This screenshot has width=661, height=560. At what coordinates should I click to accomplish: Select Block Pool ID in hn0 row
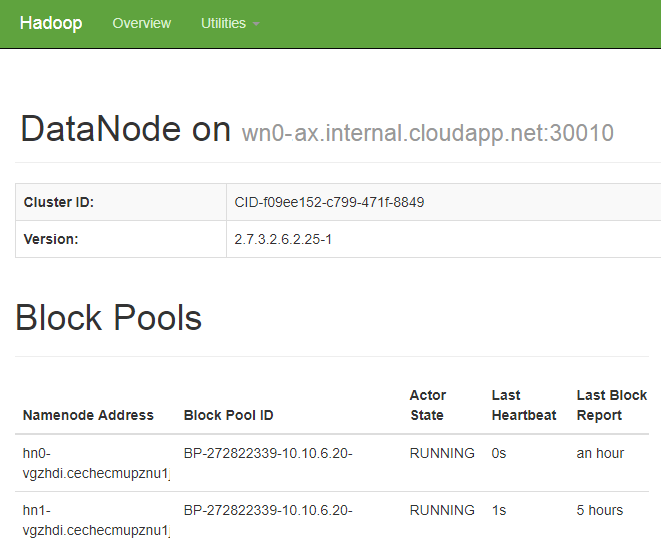pyautogui.click(x=268, y=453)
